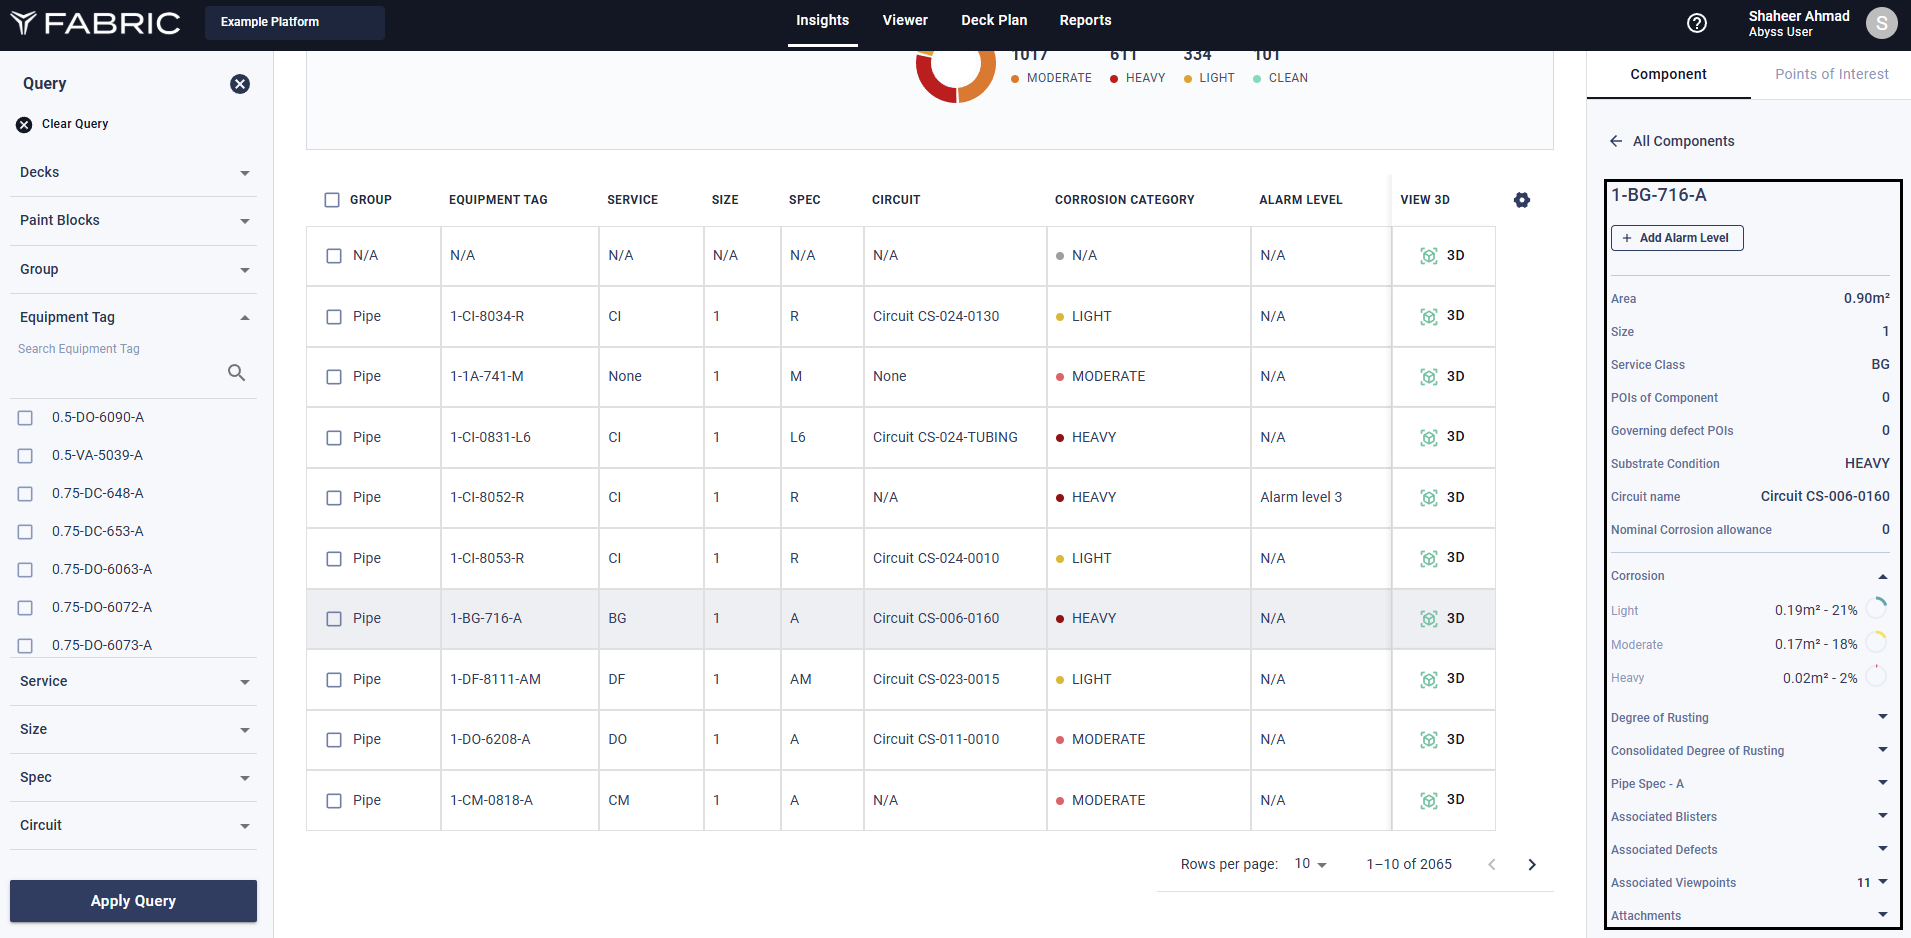Open the rows per page dropdown
The image size is (1911, 938).
(x=1310, y=864)
